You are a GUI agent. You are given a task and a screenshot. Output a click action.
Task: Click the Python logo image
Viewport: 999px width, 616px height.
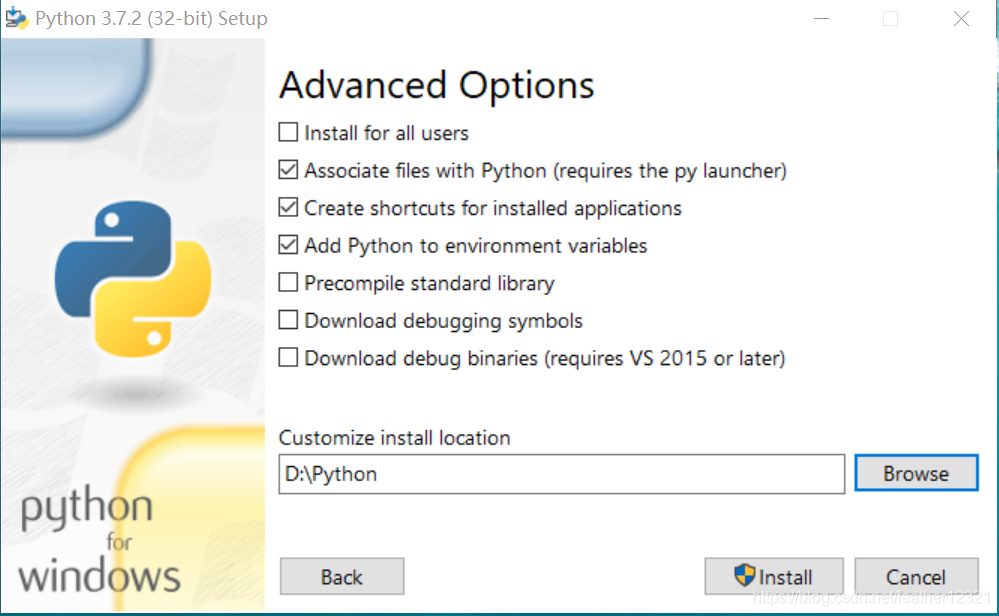pos(133,278)
